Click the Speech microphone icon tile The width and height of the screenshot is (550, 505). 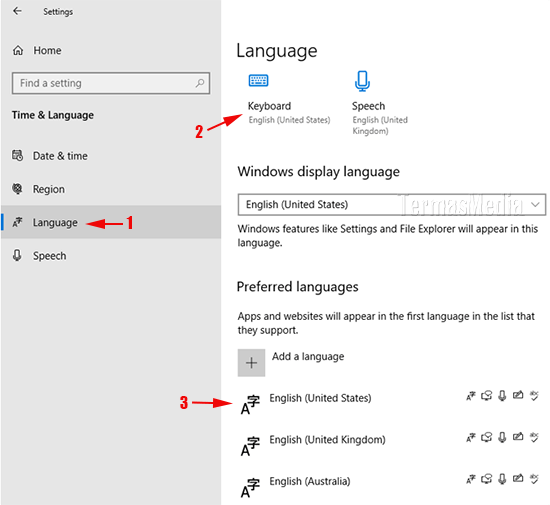(362, 81)
